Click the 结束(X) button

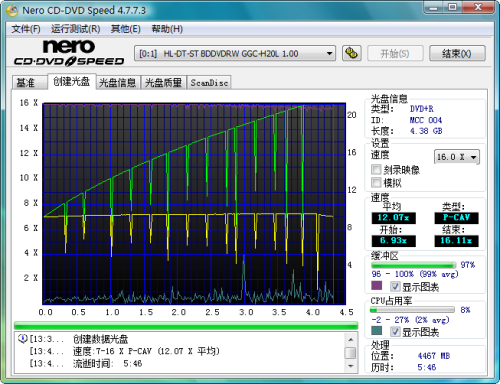[457, 53]
